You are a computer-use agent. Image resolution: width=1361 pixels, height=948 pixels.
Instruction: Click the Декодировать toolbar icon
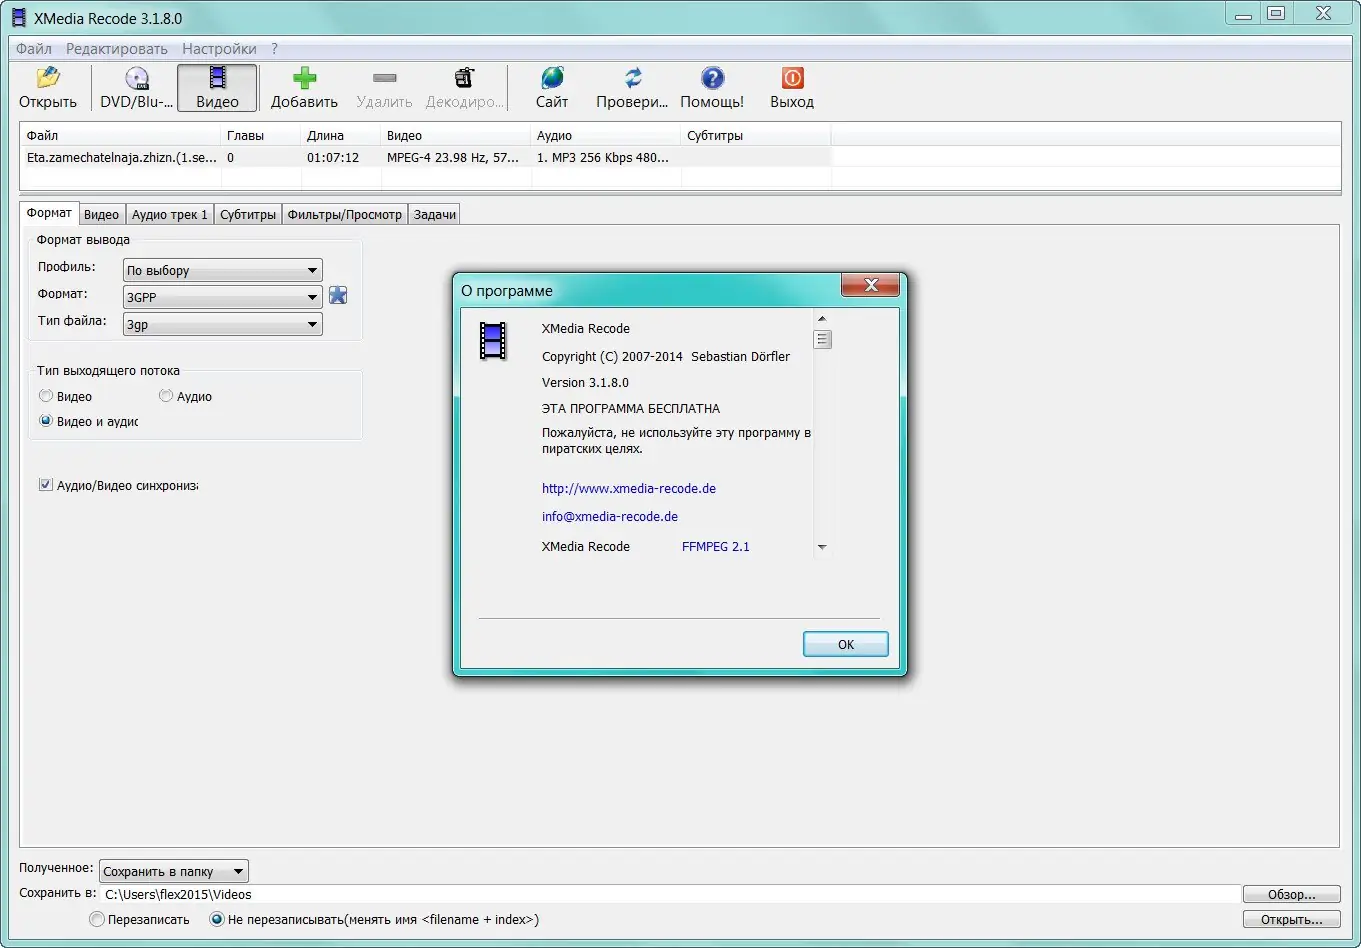(x=464, y=78)
